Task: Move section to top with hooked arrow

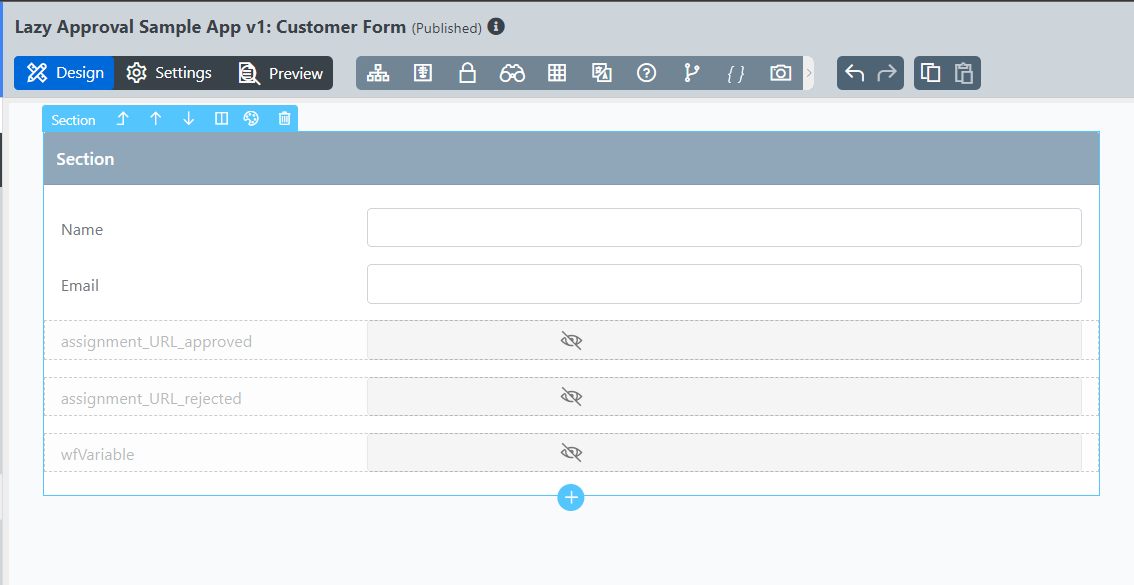Action: [123, 119]
